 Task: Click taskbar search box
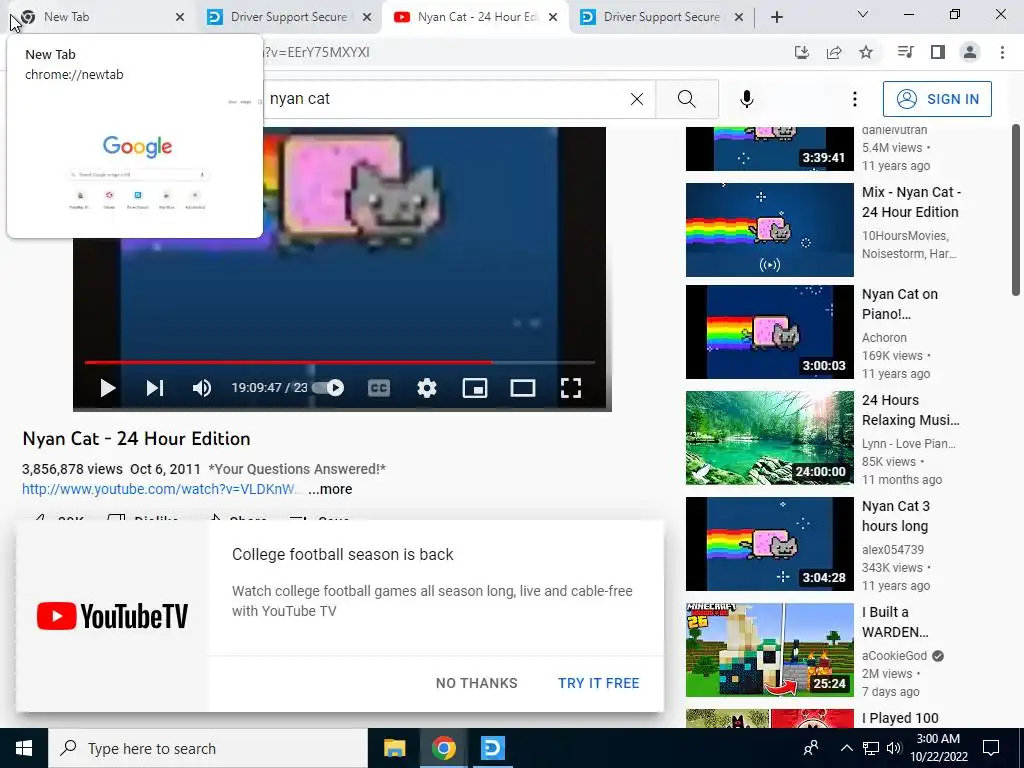point(208,748)
